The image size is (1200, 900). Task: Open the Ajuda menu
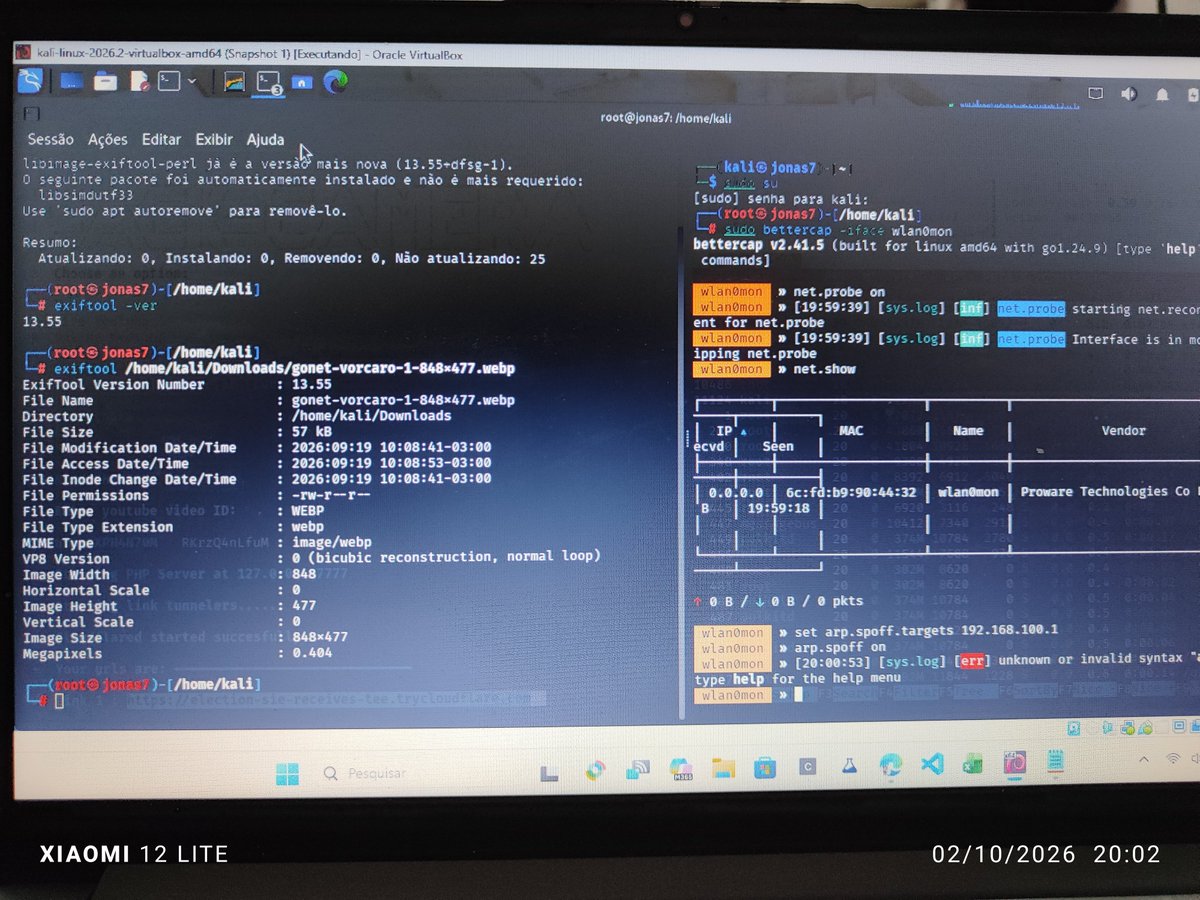(266, 140)
